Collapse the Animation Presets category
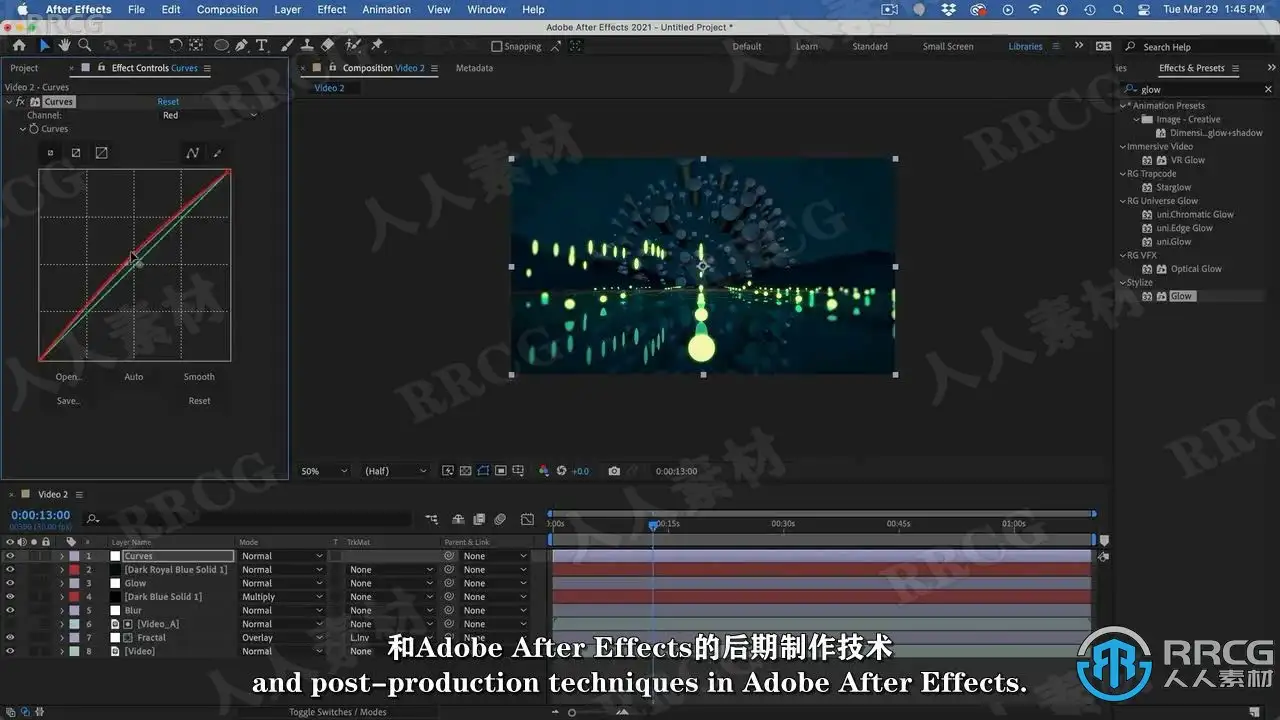Screen dimensions: 1280x720 click(x=1124, y=105)
